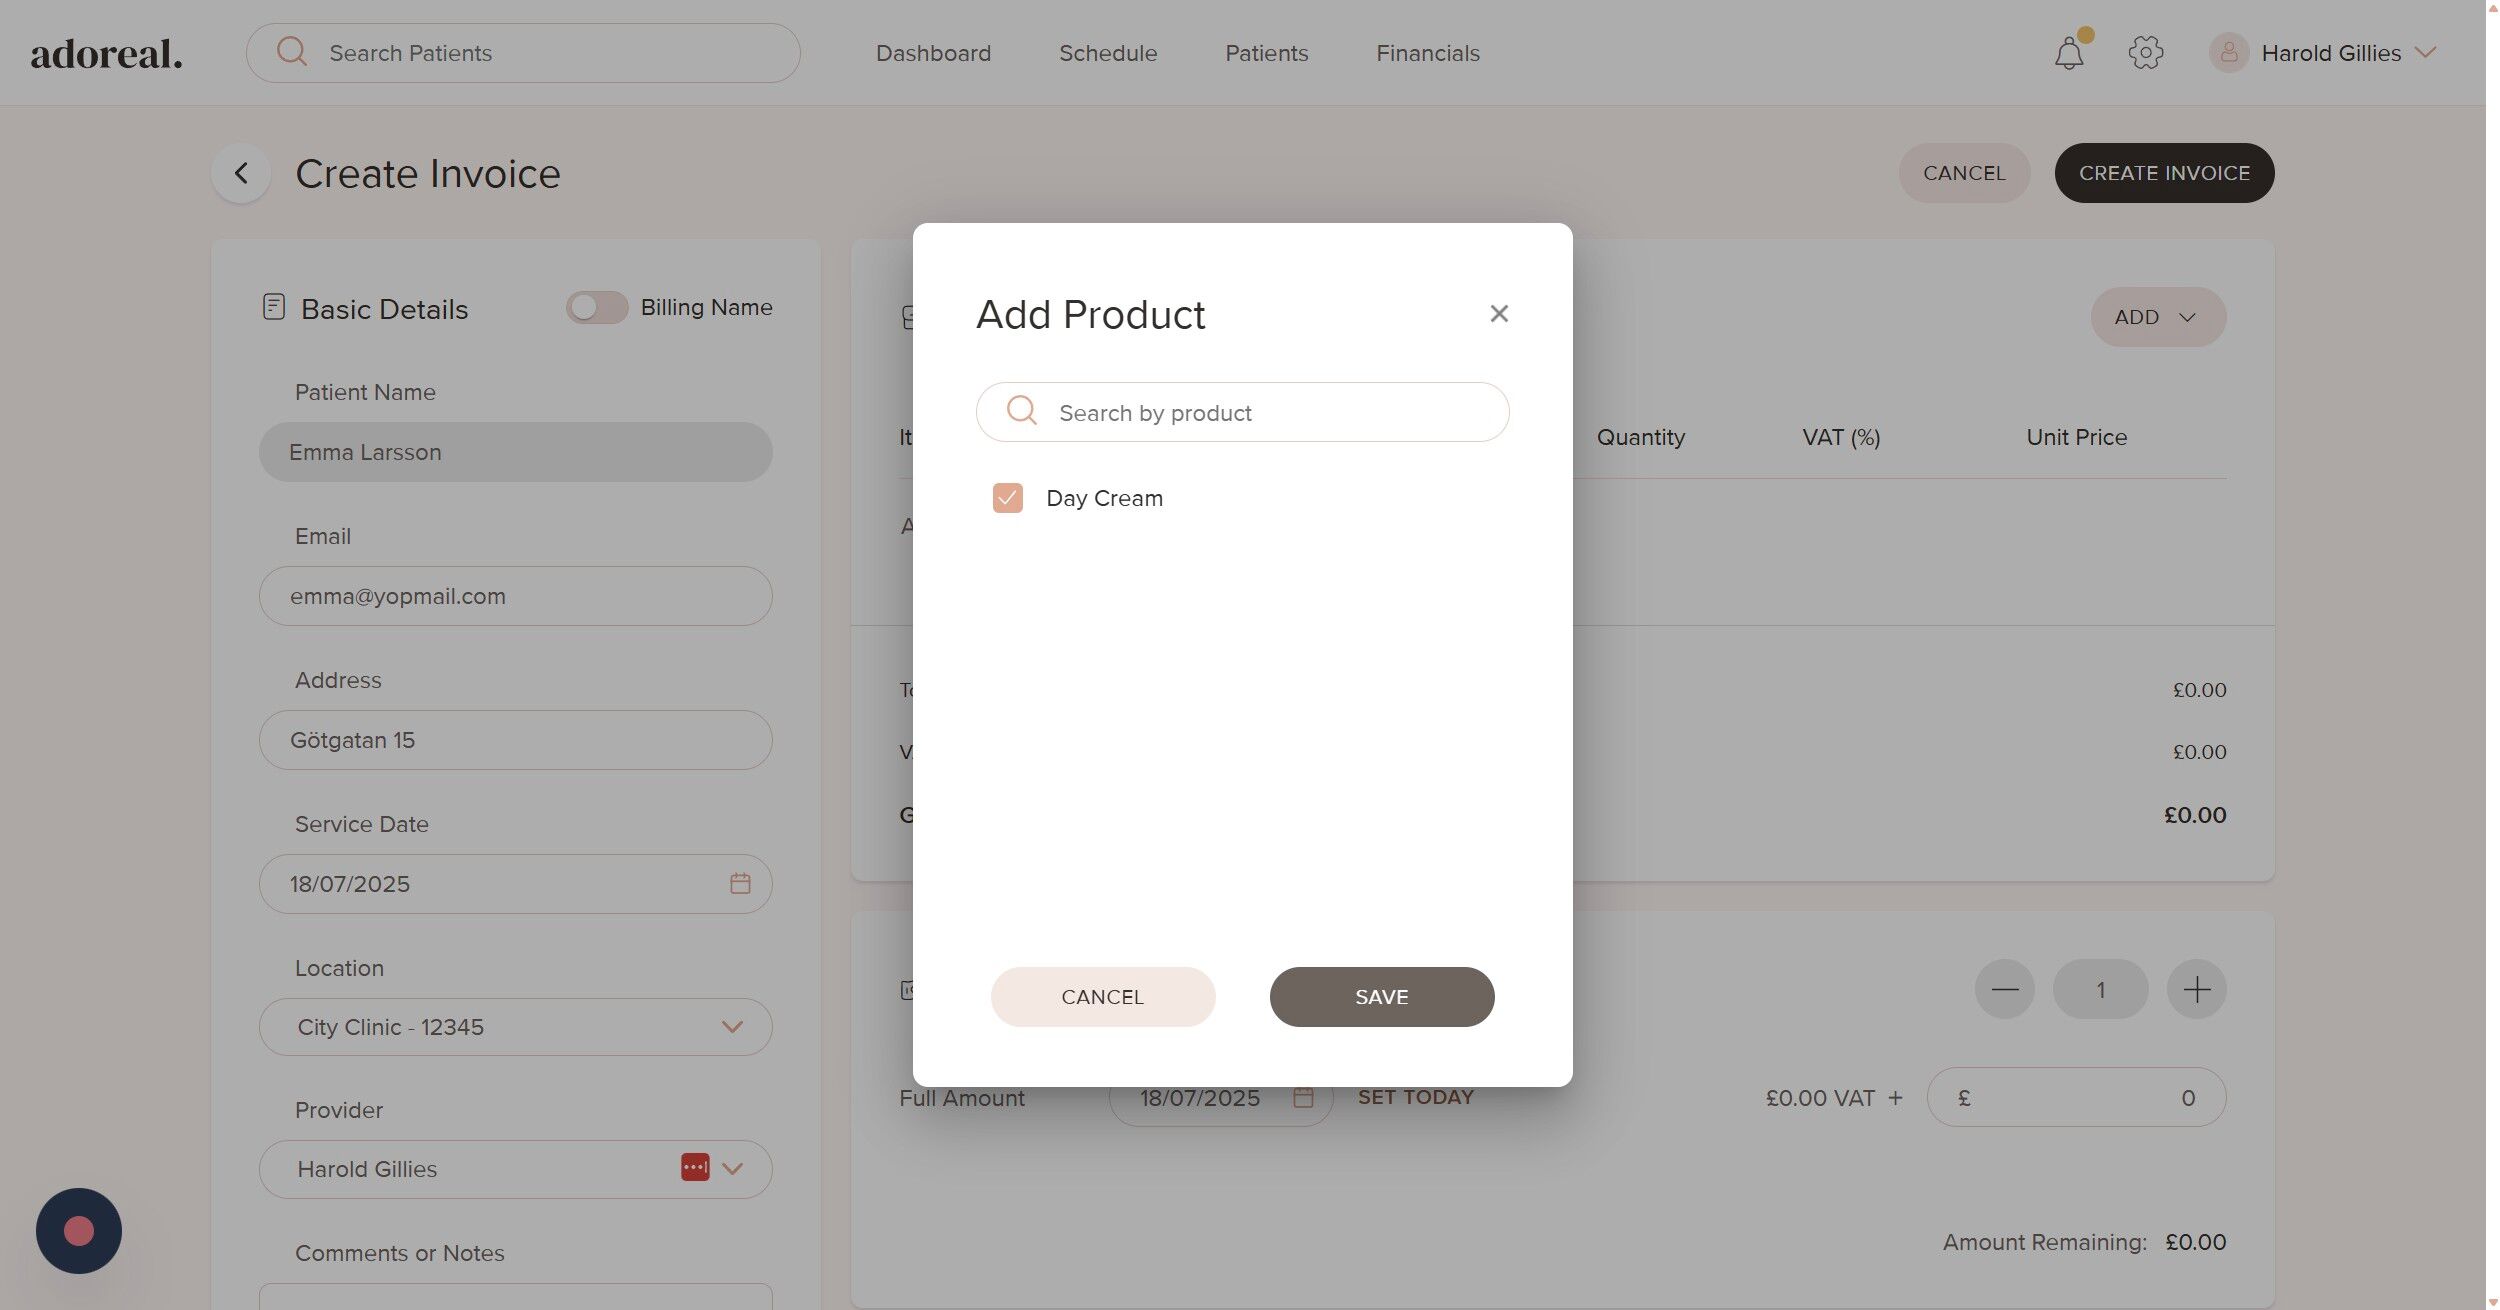This screenshot has width=2500, height=1310.
Task: Open the Harold Gillies user menu
Action: 2329,53
